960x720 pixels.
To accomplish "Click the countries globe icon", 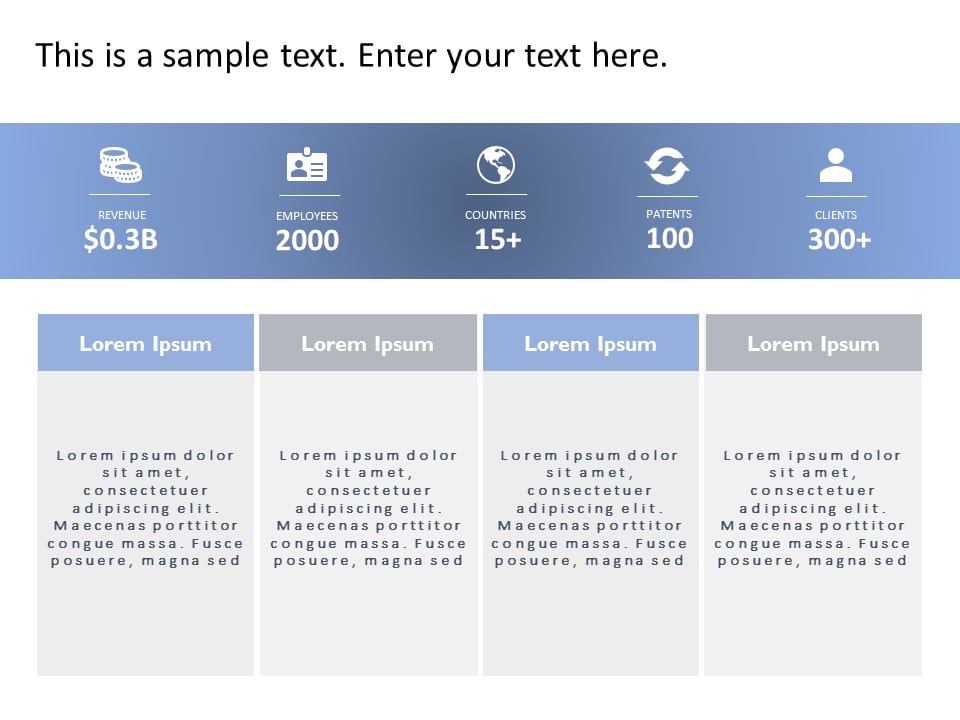I will click(x=496, y=165).
